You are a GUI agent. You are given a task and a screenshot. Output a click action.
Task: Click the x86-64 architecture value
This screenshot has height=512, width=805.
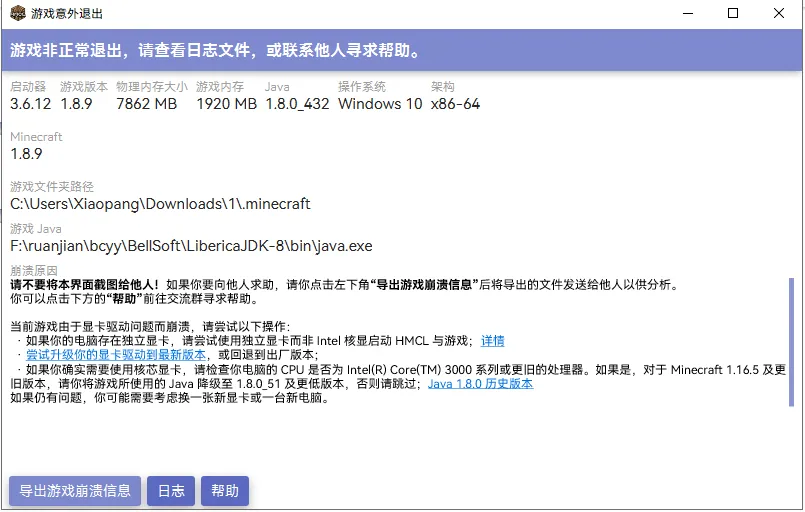click(455, 104)
